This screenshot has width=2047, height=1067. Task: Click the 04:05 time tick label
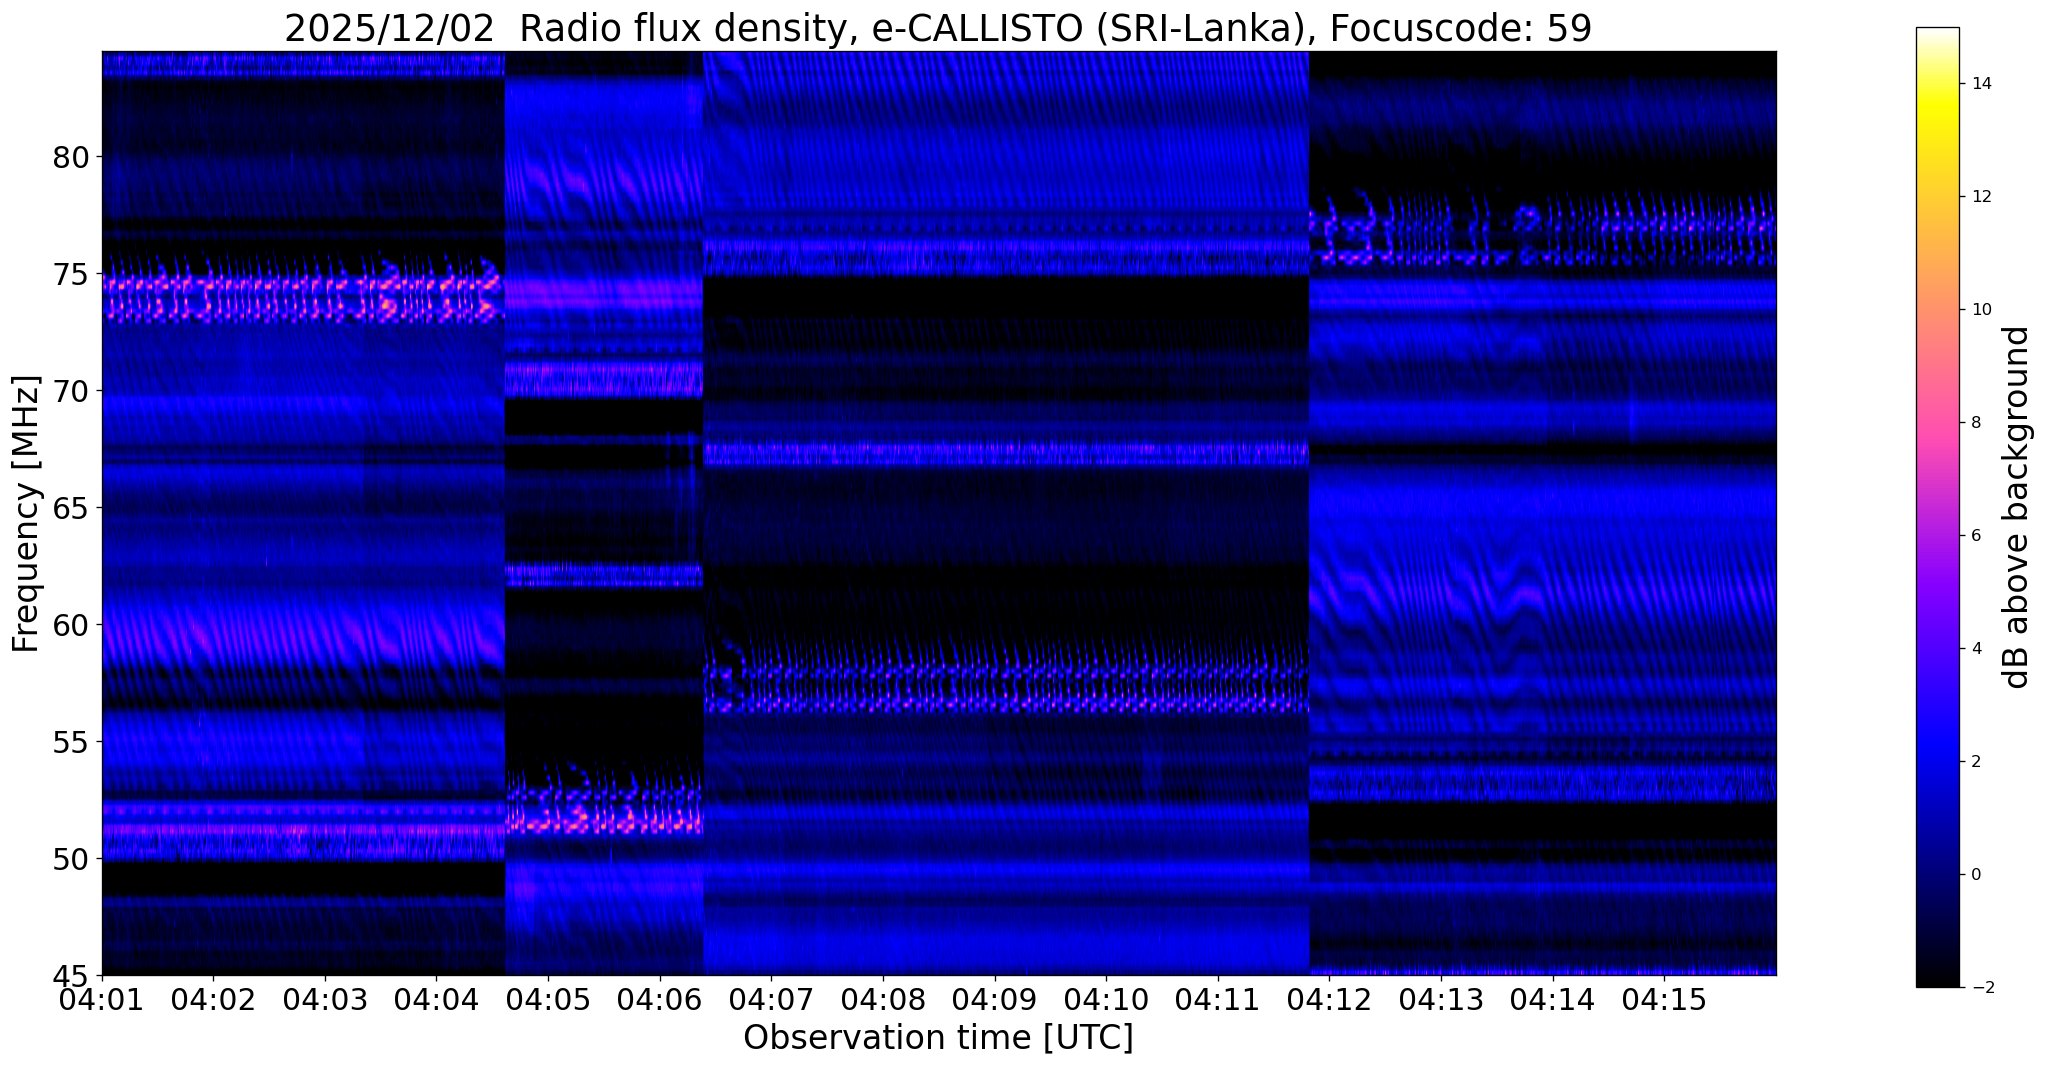click(x=548, y=999)
